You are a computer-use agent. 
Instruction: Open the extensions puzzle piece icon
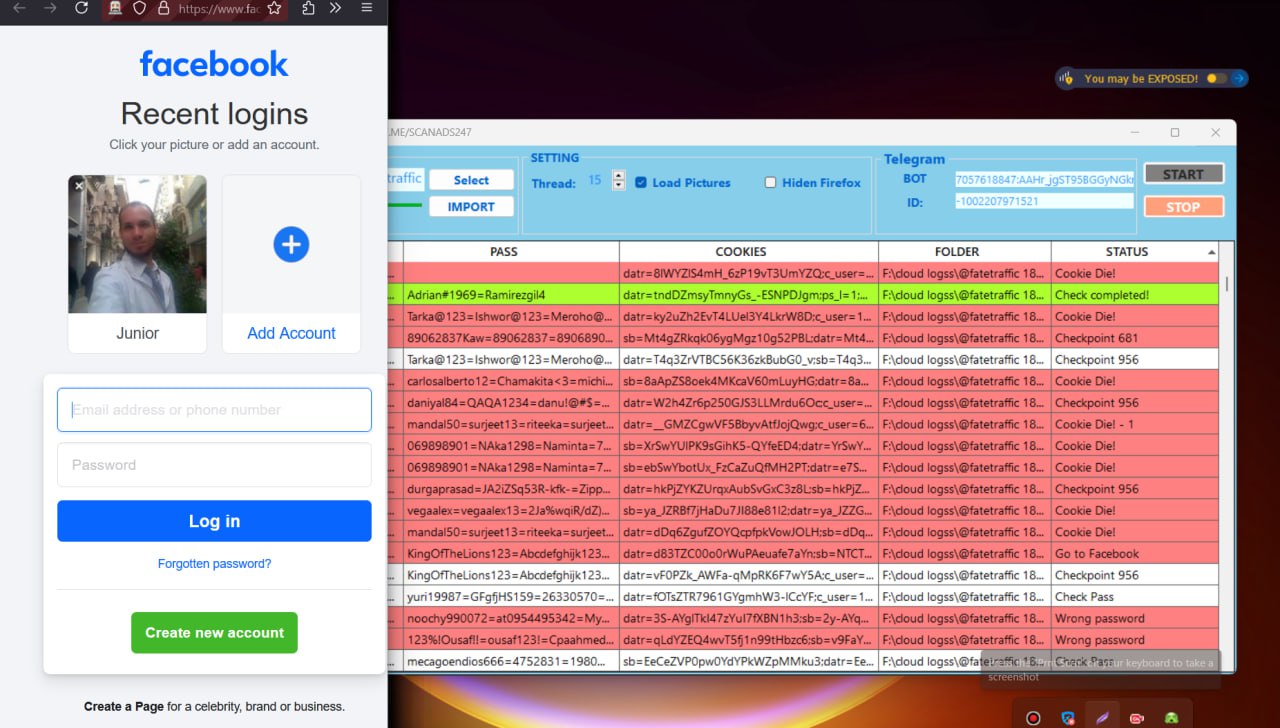pos(308,8)
